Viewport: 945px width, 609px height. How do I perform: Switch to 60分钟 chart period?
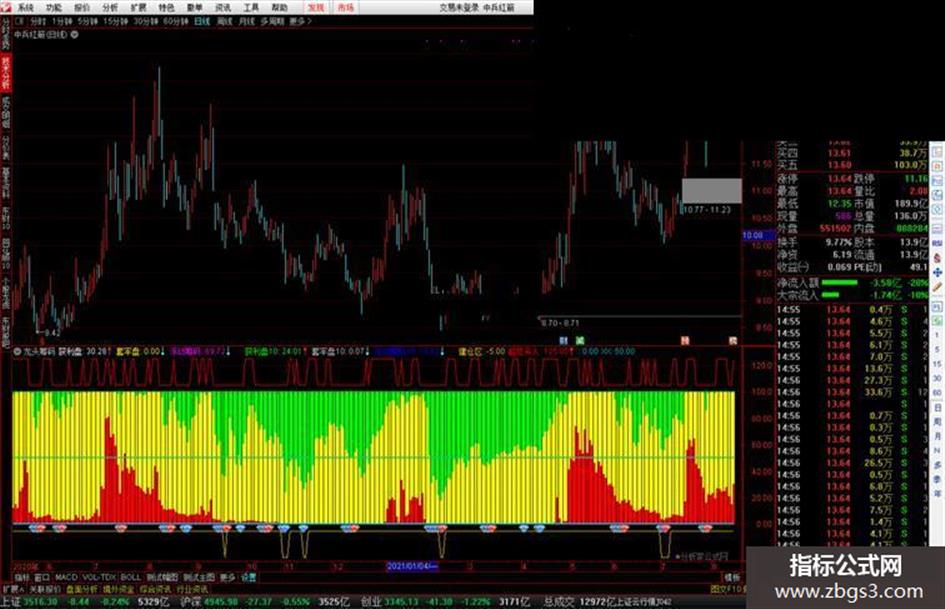click(x=176, y=21)
